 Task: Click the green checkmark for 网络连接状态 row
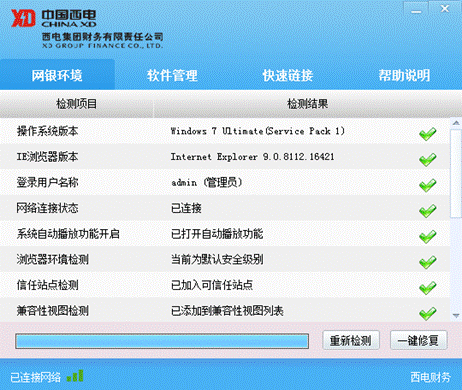[428, 211]
